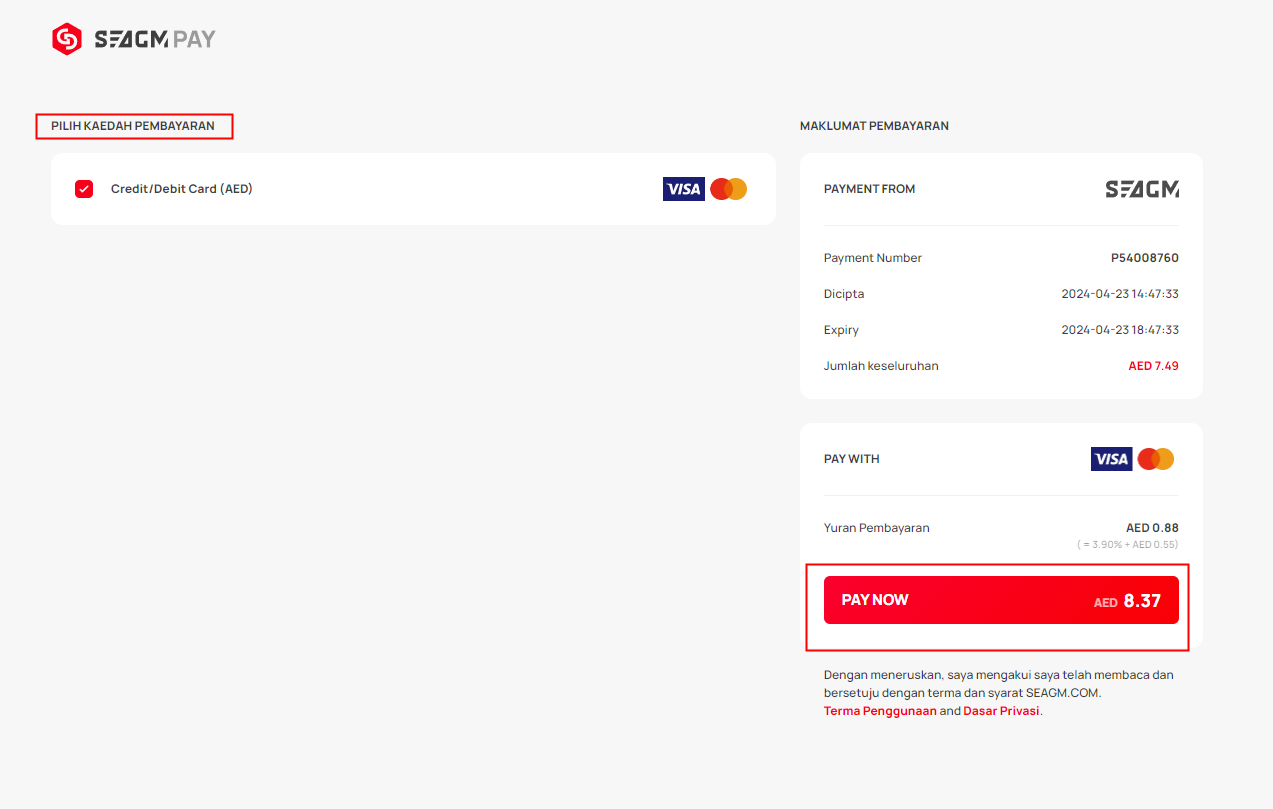1273x809 pixels.
Task: Click the Yuran Pembayaran fee AED 0.88
Action: pyautogui.click(x=1152, y=528)
